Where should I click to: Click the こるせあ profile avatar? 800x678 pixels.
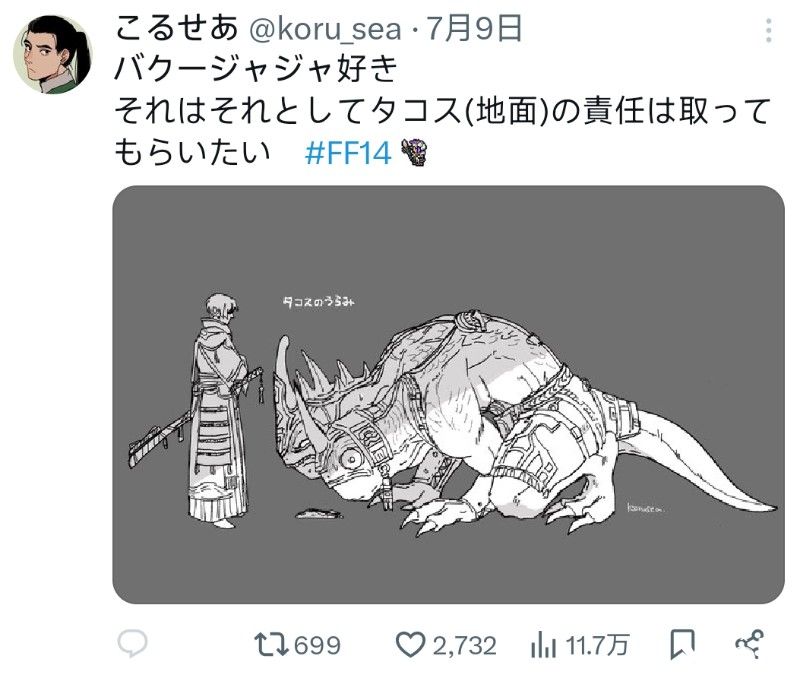tap(52, 55)
